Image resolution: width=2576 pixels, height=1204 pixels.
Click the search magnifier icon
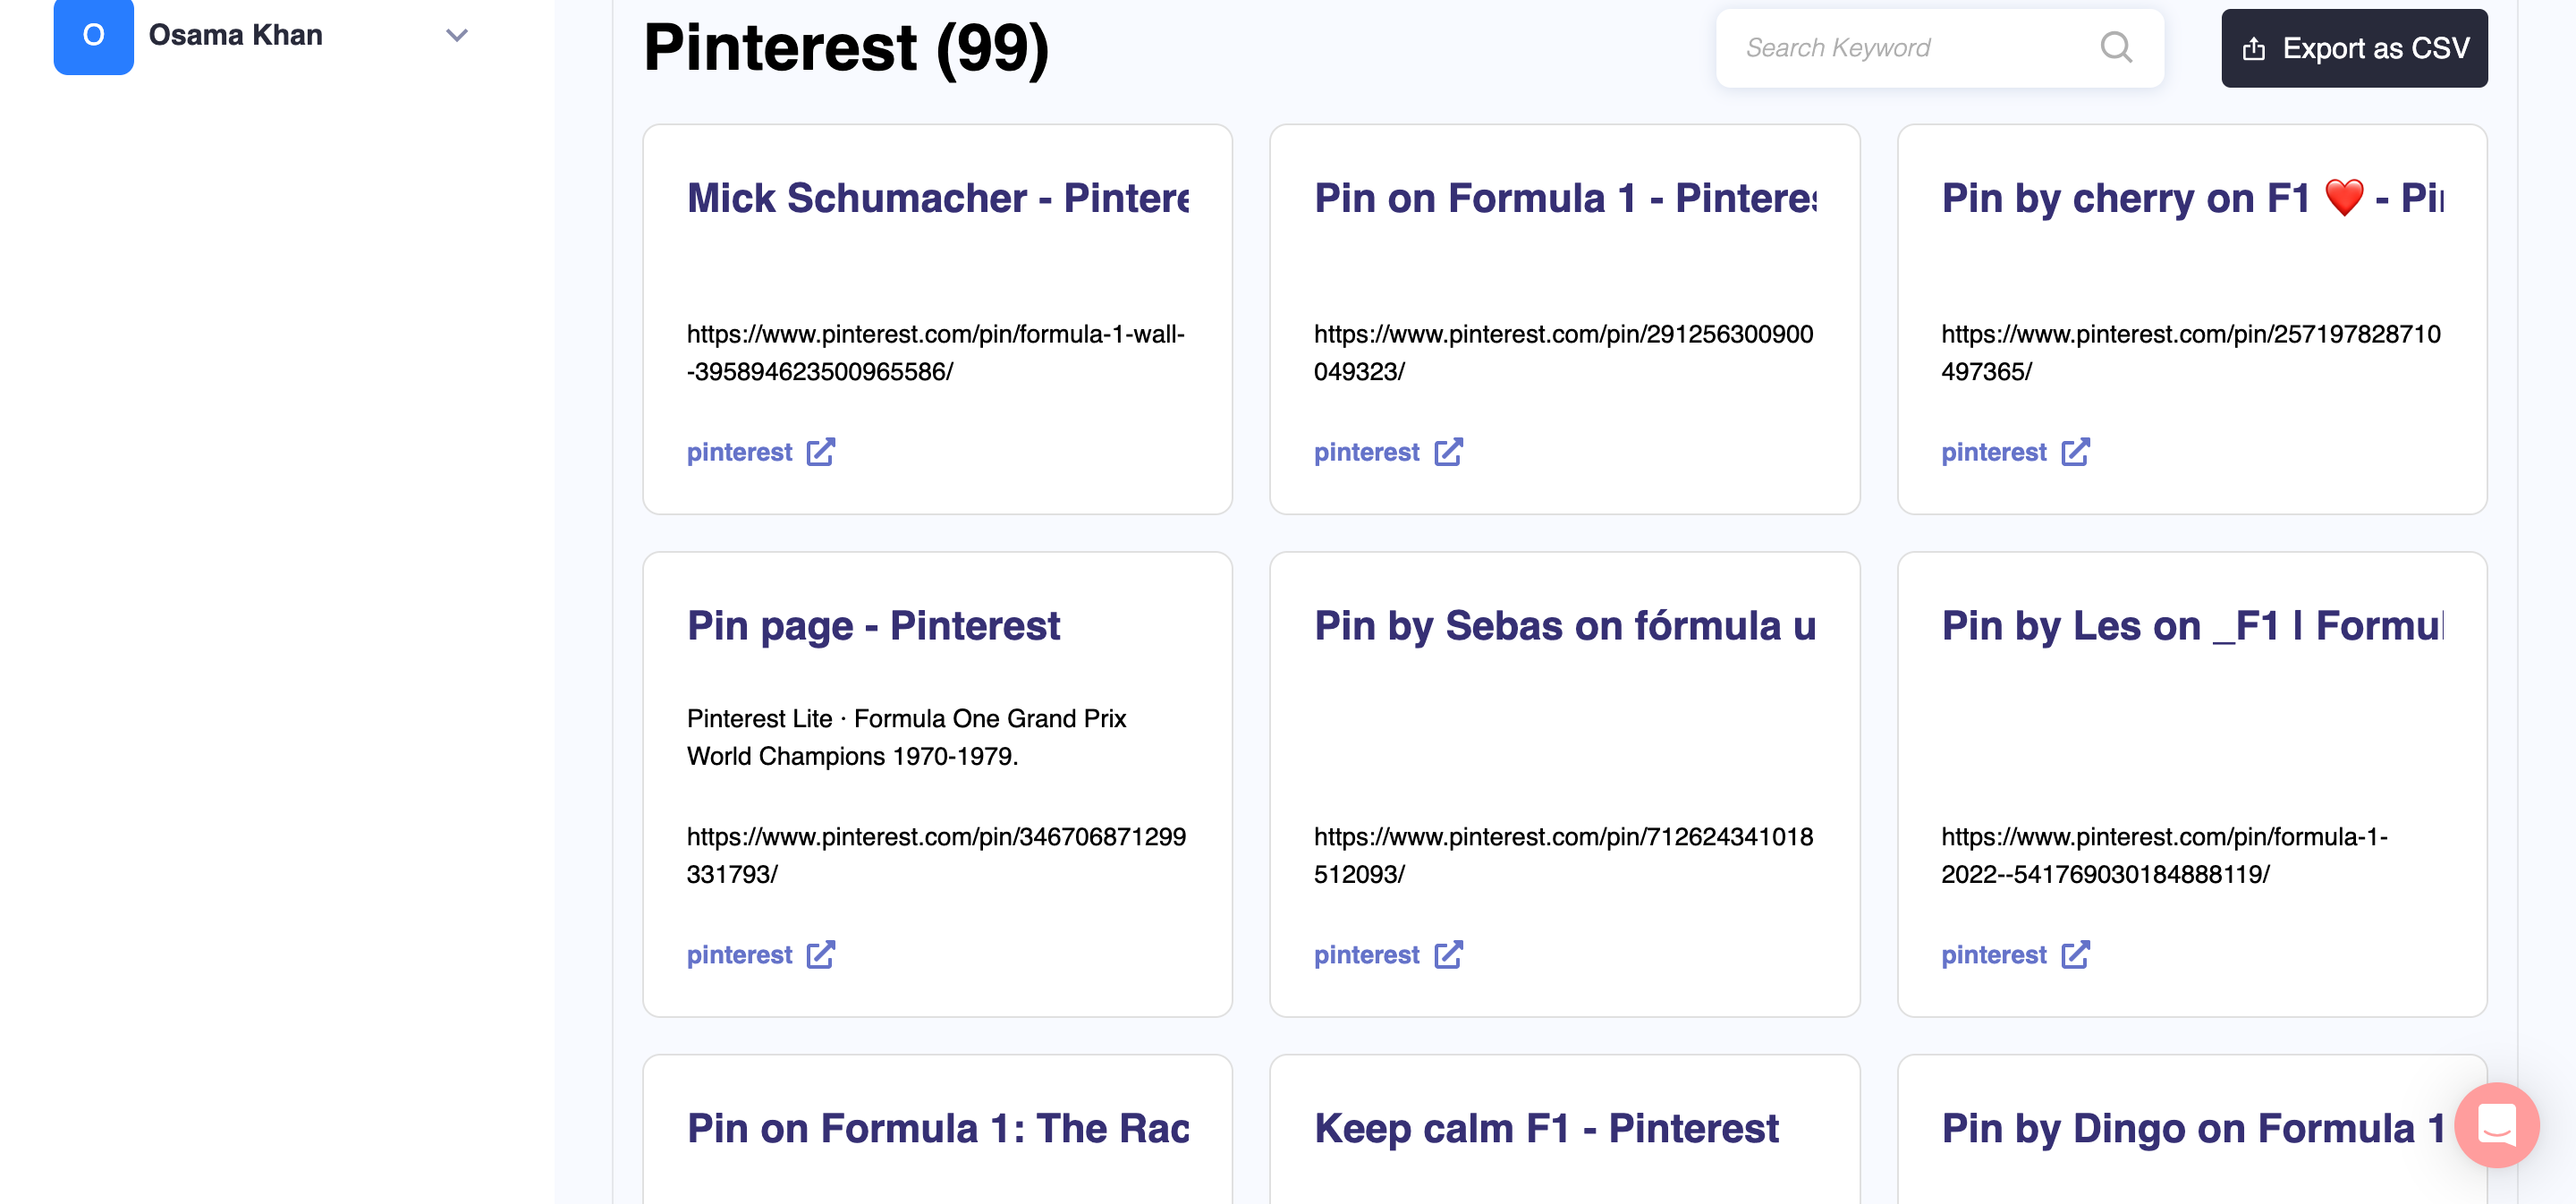pos(2115,47)
